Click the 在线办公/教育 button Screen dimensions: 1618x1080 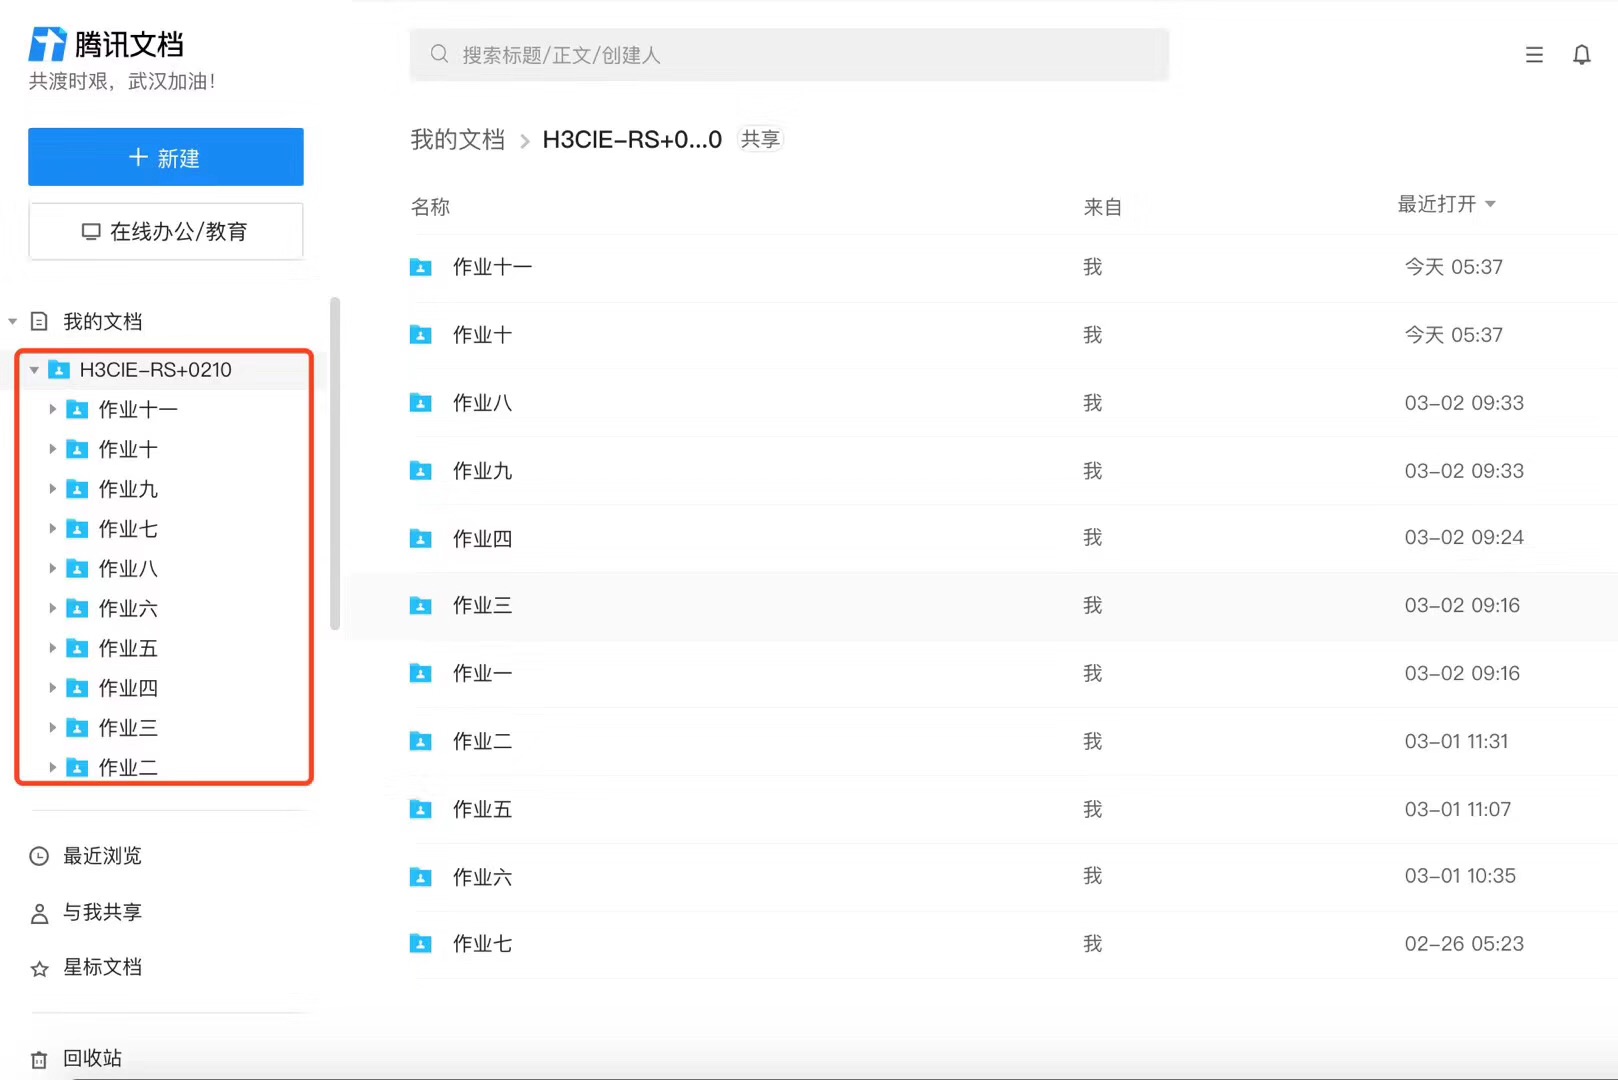pyautogui.click(x=166, y=232)
